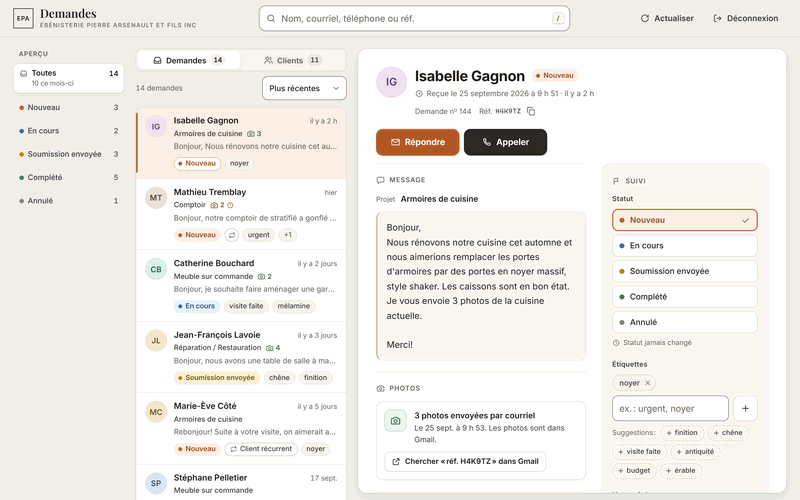
Task: Add tag with the plus button
Action: 745,408
